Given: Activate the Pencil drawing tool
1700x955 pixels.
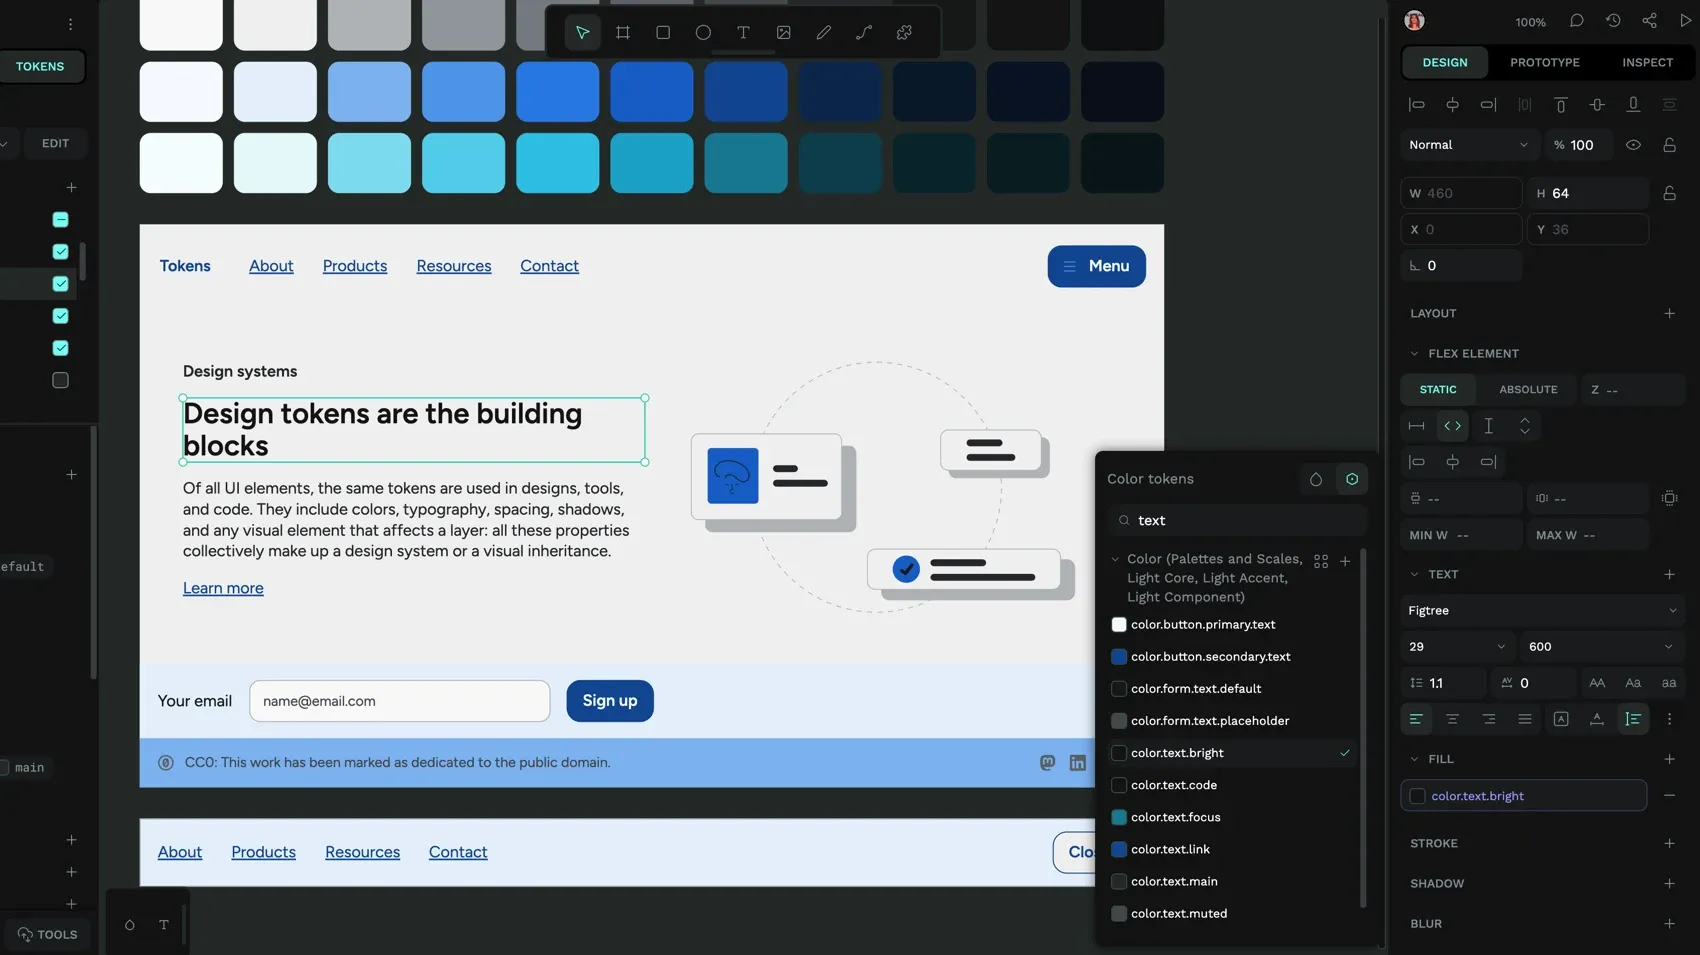Looking at the screenshot, I should (823, 32).
